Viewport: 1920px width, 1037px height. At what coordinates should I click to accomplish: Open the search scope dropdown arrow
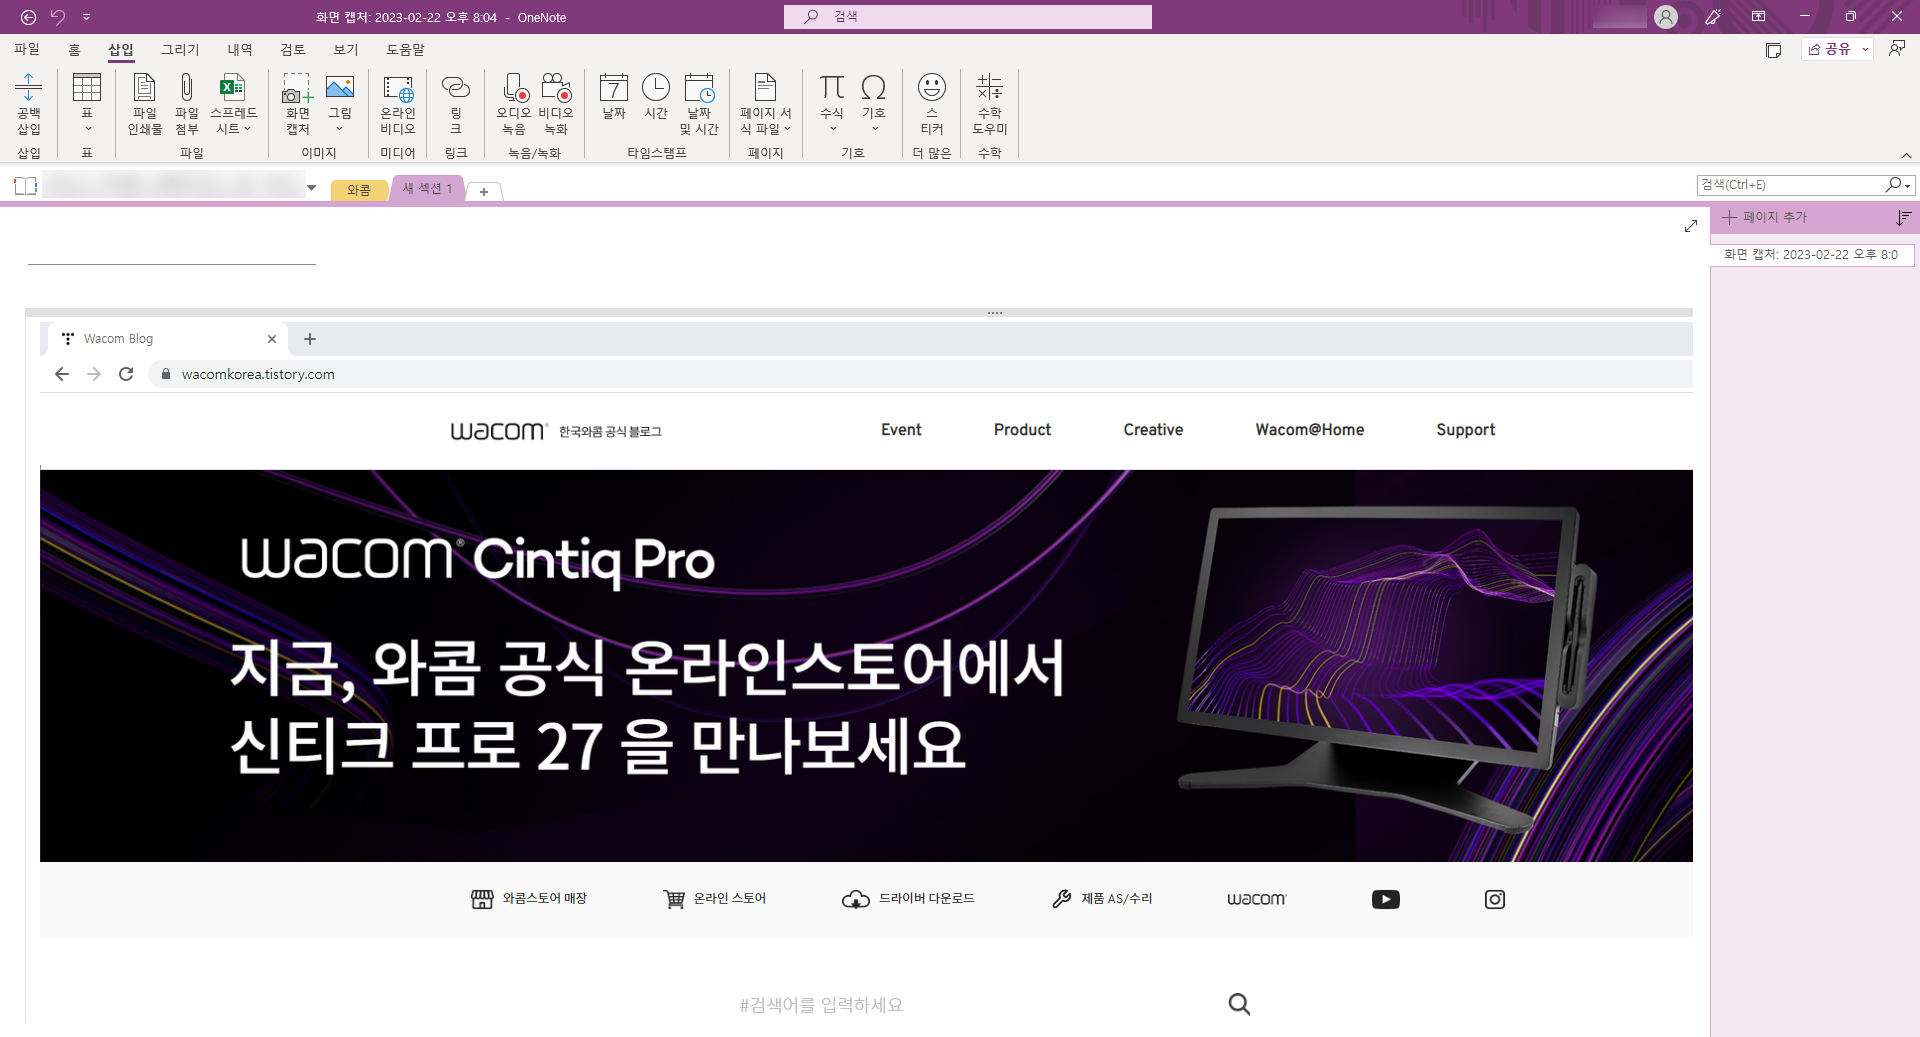coord(1908,186)
